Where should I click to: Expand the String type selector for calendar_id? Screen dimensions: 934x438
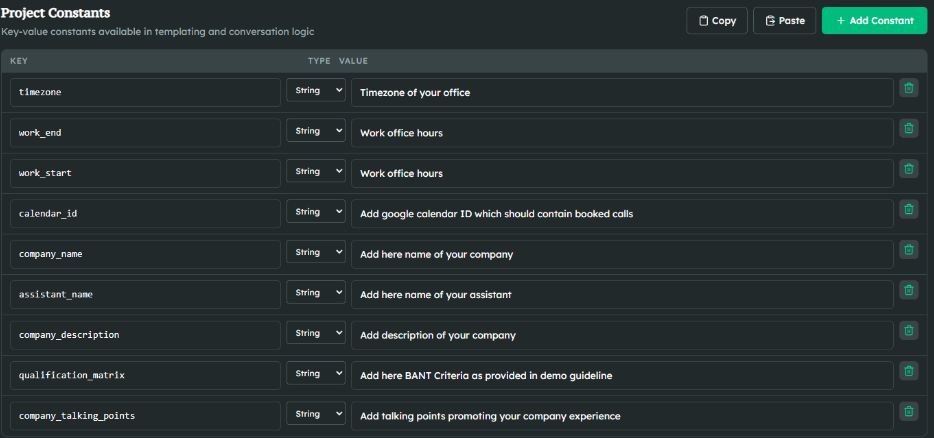(x=315, y=212)
